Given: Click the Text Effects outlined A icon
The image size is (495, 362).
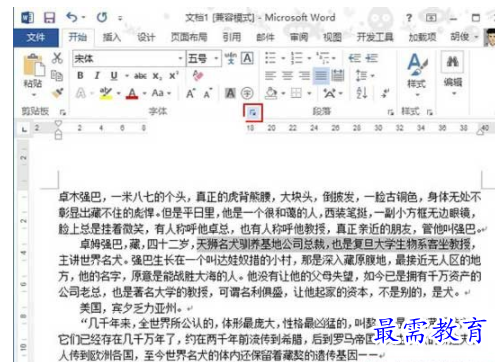Looking at the screenshot, I should click(81, 93).
